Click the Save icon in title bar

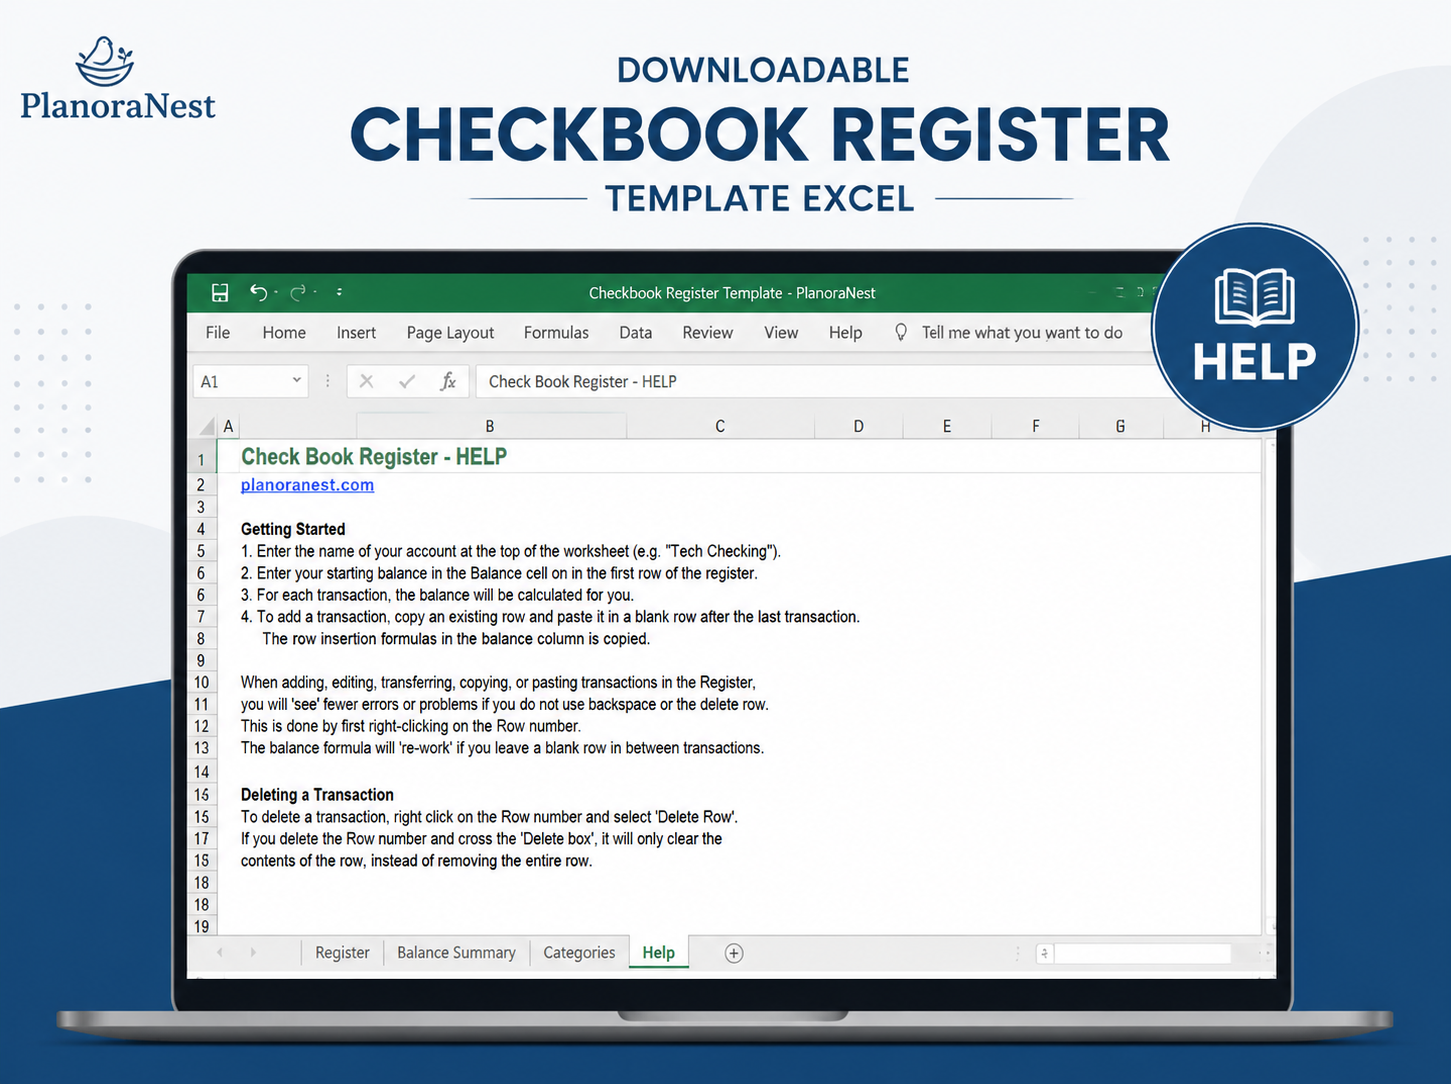220,292
